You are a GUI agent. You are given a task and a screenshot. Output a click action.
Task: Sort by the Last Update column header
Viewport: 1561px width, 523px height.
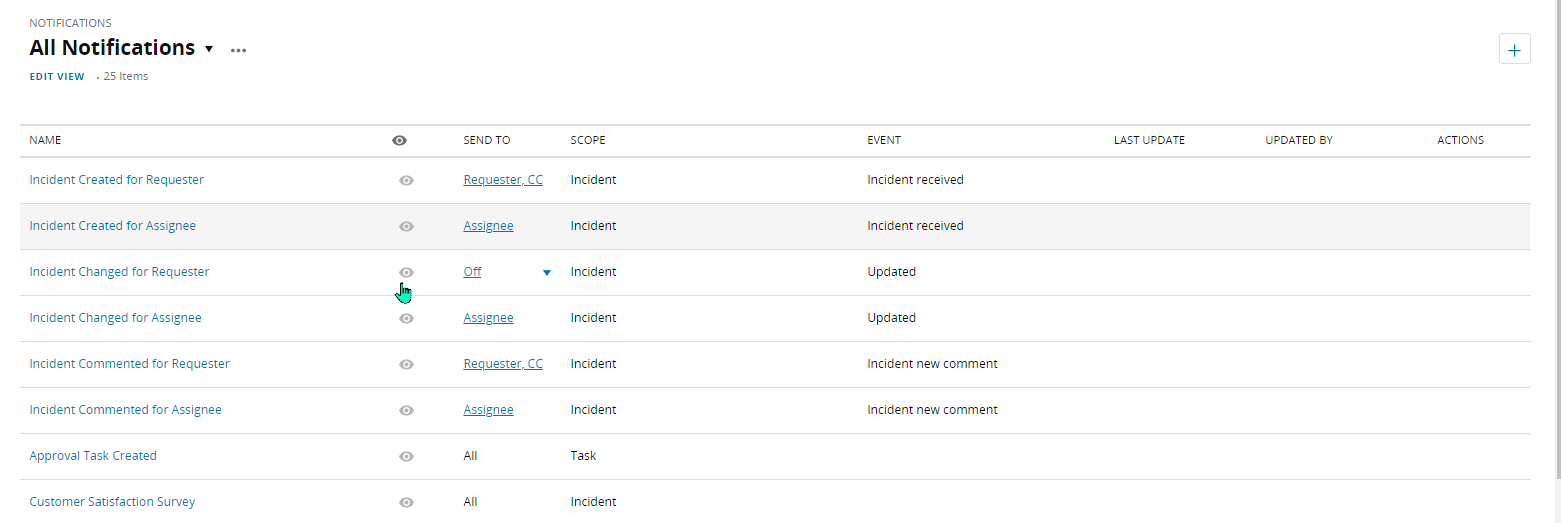[x=1149, y=141]
